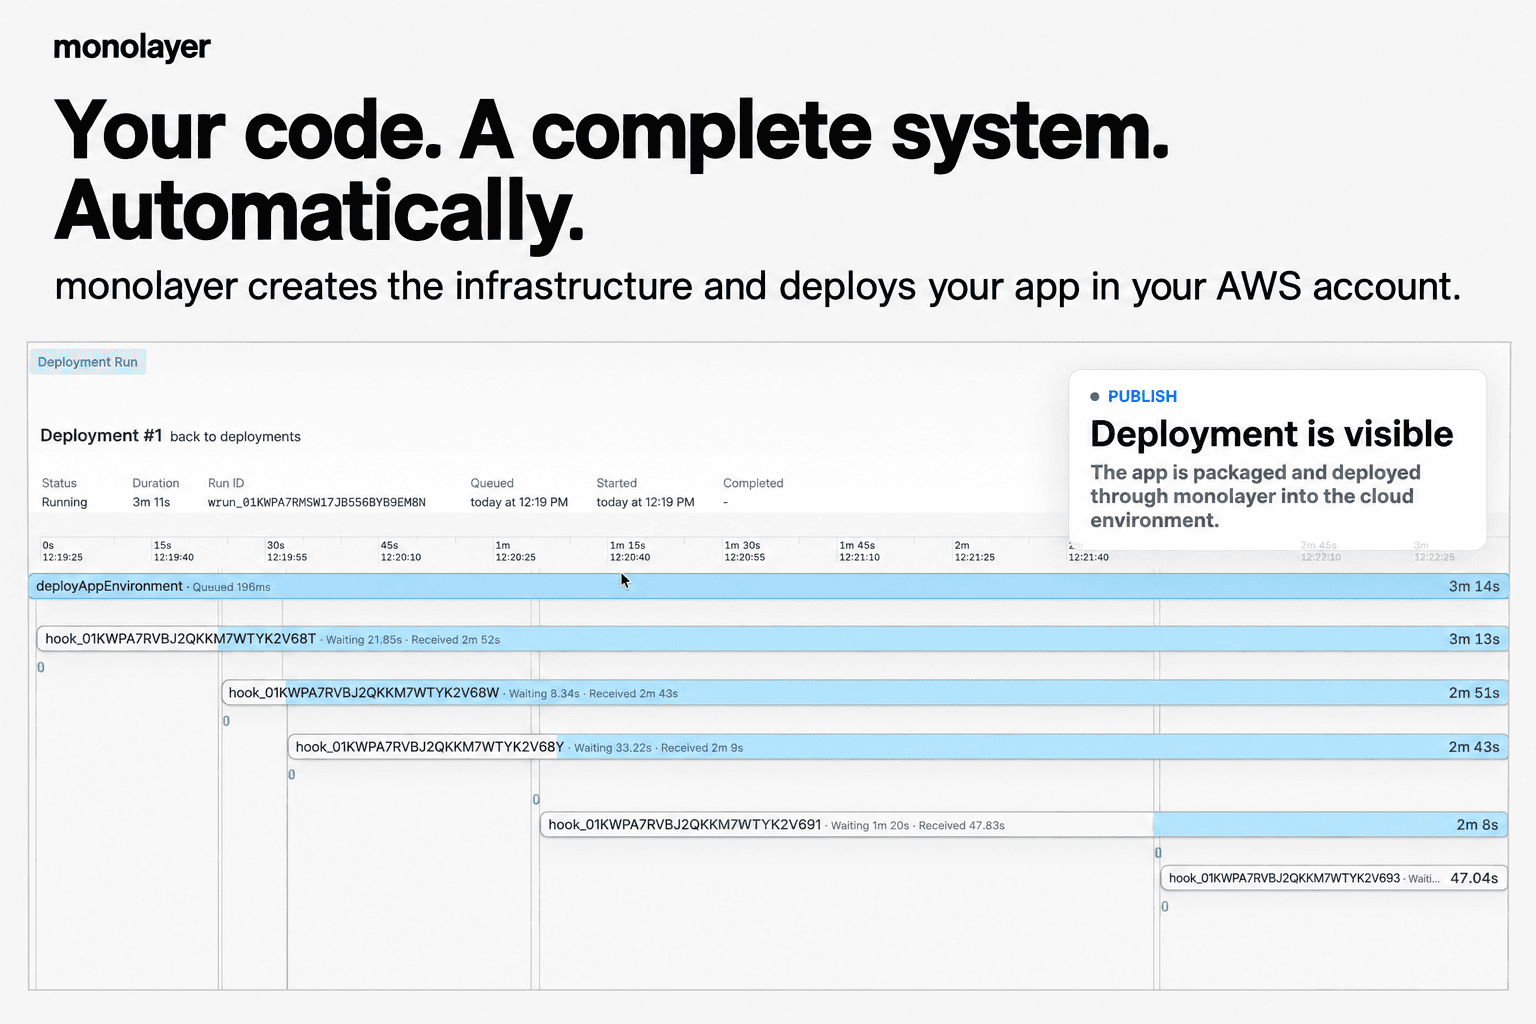Click the 30s 12:19:55 timeline marker

click(x=287, y=551)
